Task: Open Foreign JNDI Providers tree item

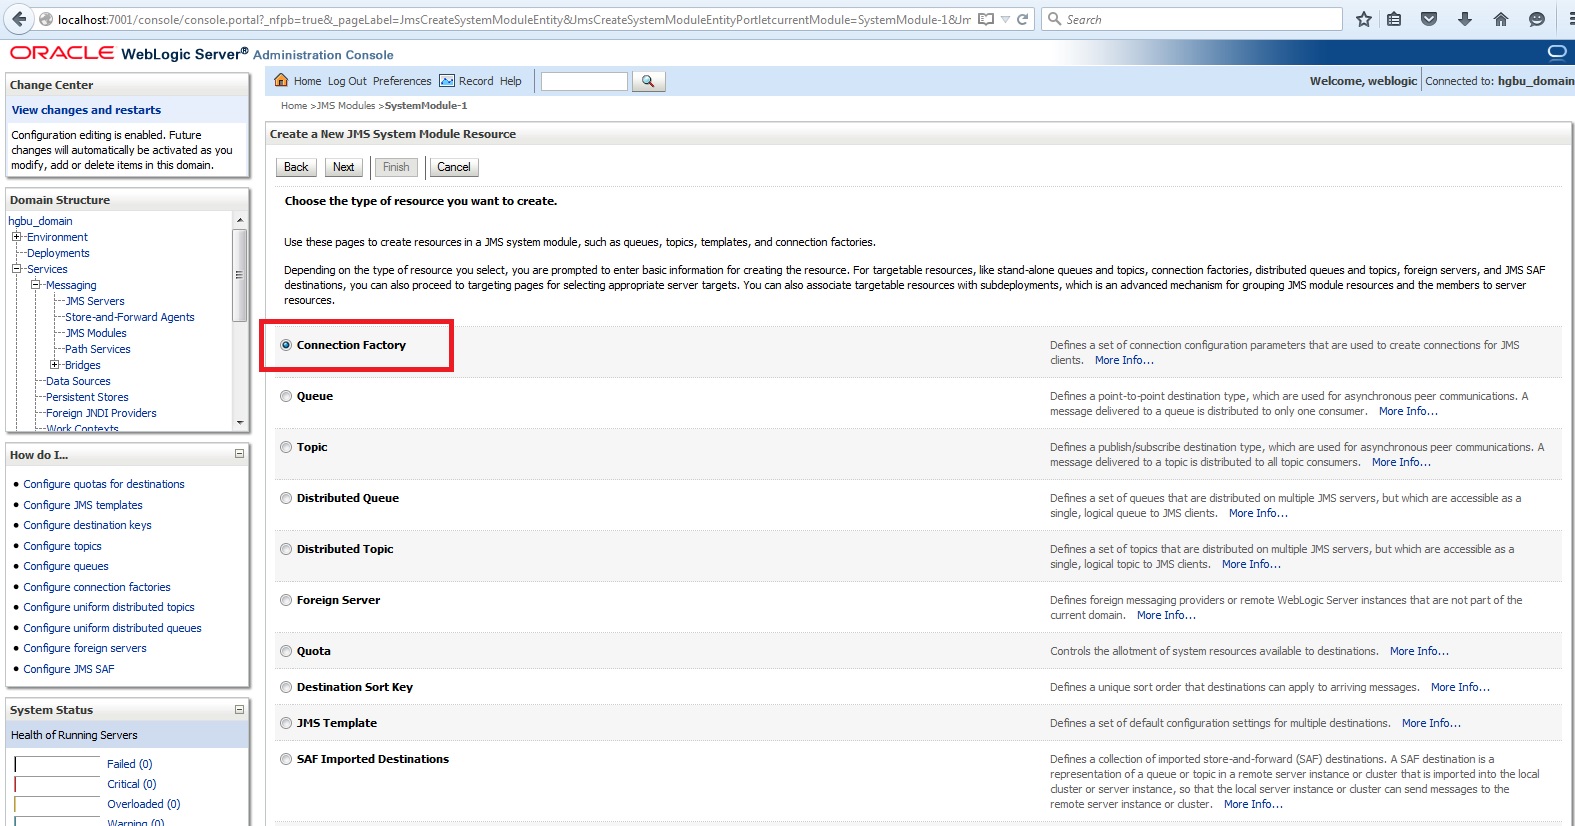Action: coord(101,413)
